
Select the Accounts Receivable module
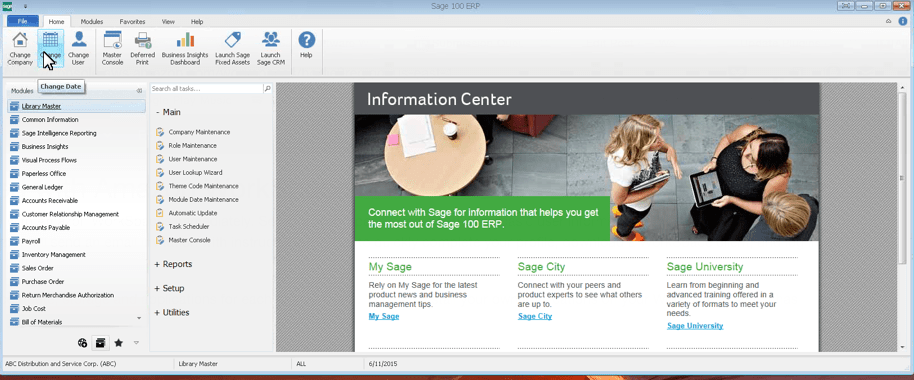coord(76,200)
